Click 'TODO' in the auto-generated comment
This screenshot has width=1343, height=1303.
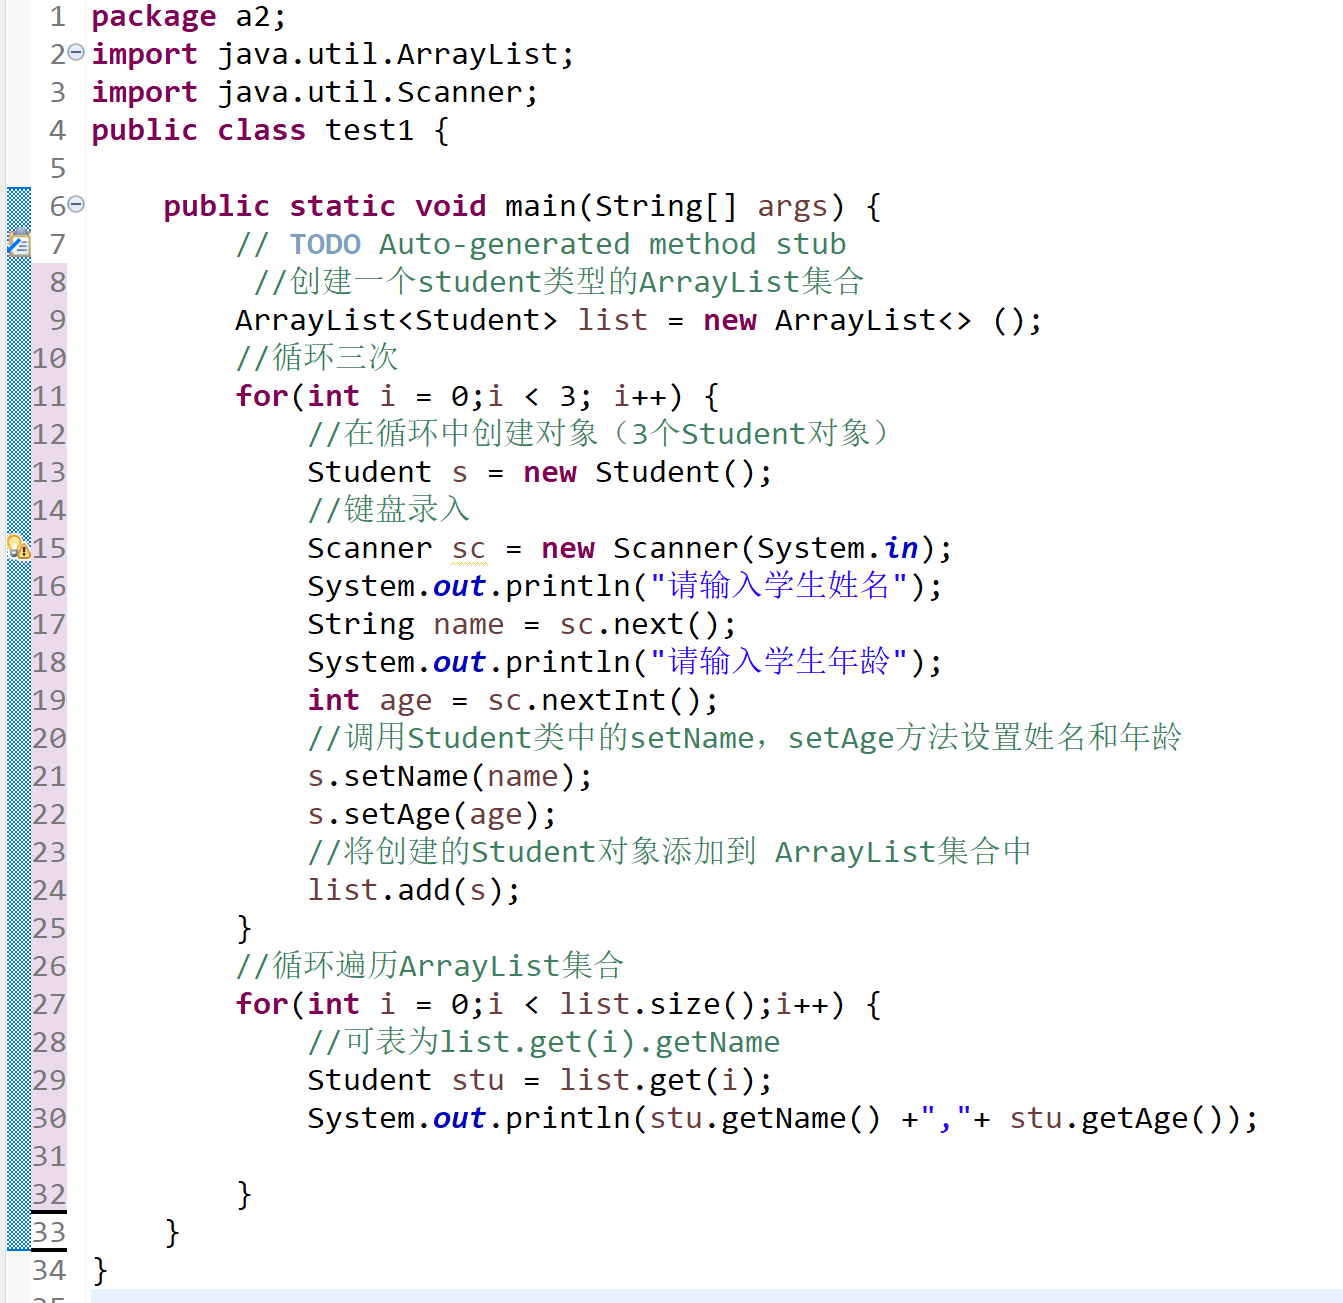pos(325,244)
